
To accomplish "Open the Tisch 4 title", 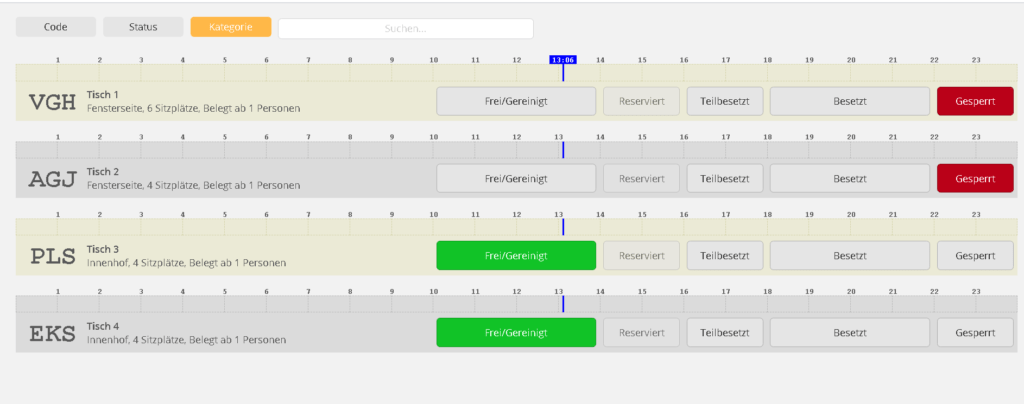I will point(103,326).
